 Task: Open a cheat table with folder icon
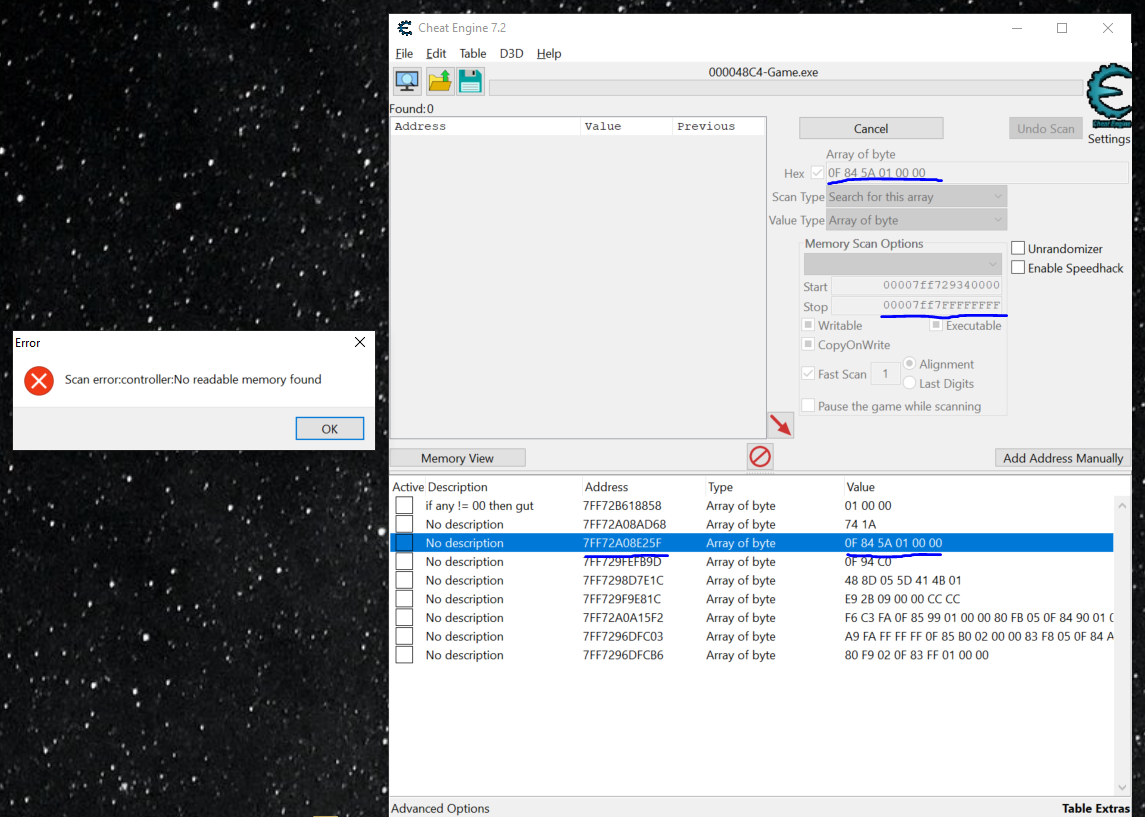click(x=440, y=81)
